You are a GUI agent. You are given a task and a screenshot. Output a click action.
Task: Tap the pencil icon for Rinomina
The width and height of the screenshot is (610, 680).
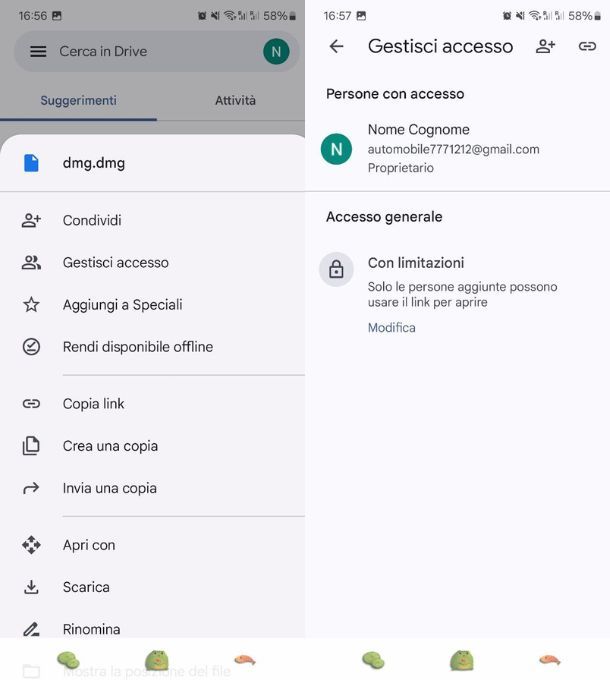click(31, 629)
